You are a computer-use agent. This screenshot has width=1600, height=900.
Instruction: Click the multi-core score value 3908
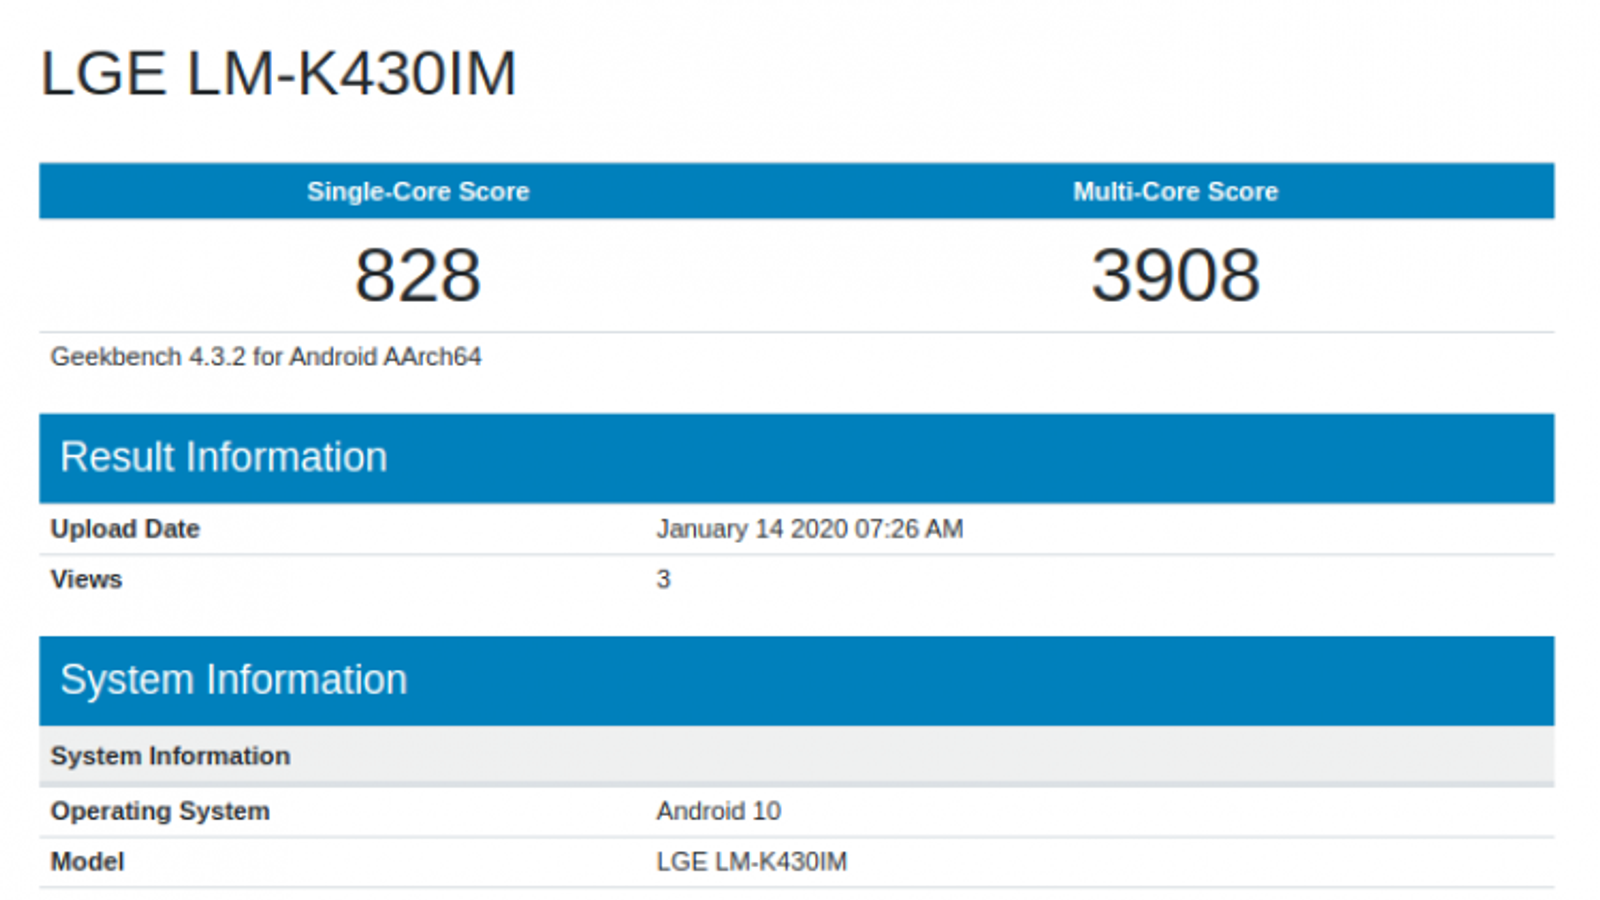1175,275
